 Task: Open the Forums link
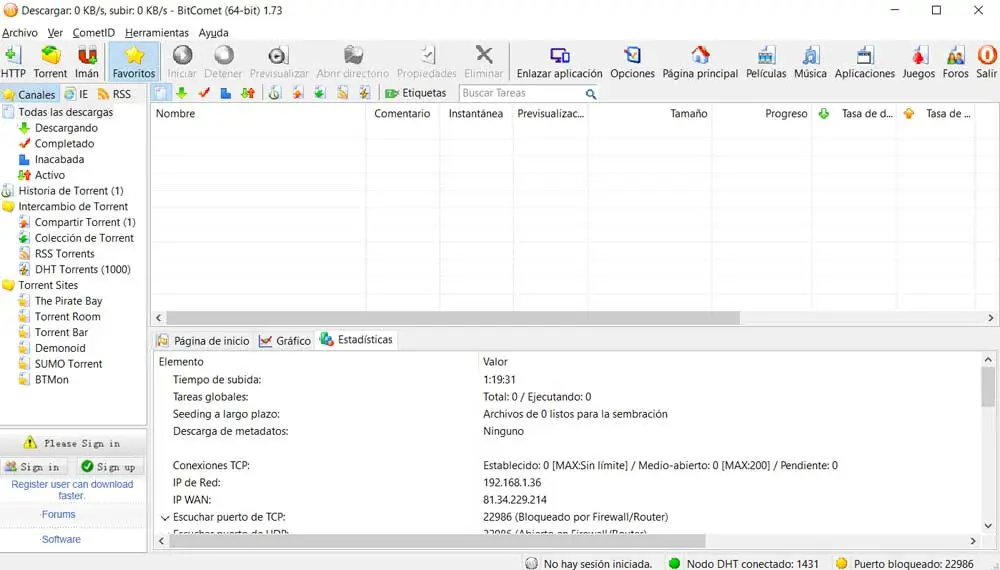coord(58,515)
